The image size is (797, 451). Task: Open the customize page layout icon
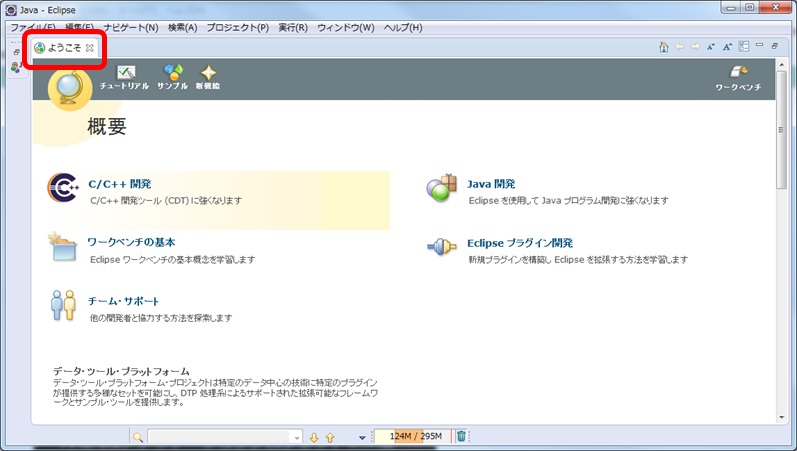pos(744,46)
